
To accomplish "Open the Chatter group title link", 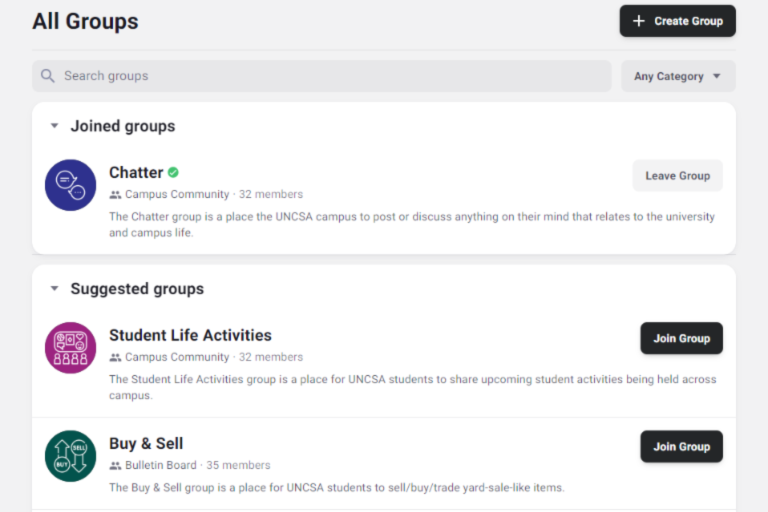I will pos(136,172).
